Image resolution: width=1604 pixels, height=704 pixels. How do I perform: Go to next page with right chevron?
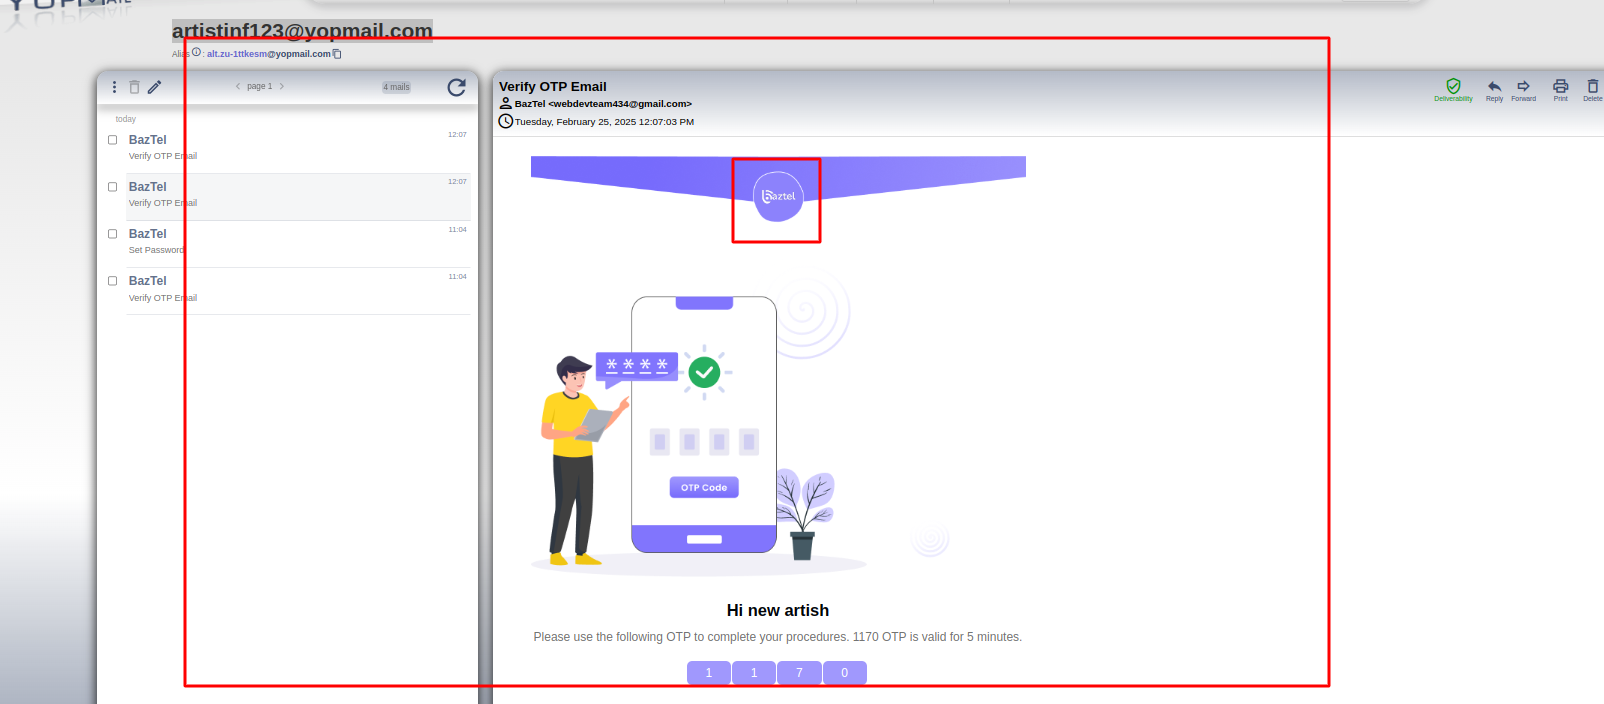click(282, 86)
